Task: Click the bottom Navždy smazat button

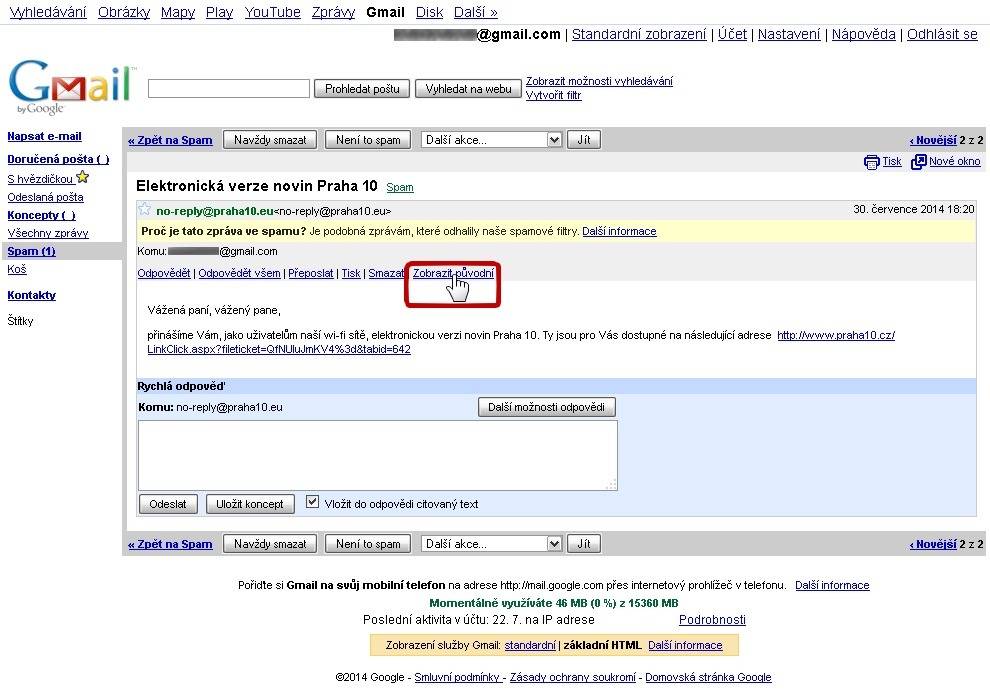Action: [x=270, y=544]
